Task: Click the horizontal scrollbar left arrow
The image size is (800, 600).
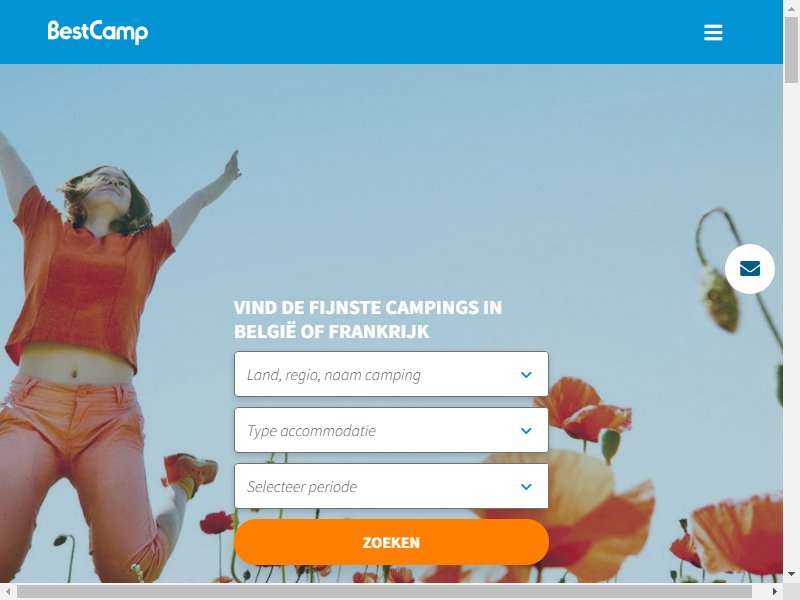Action: pos(8,591)
